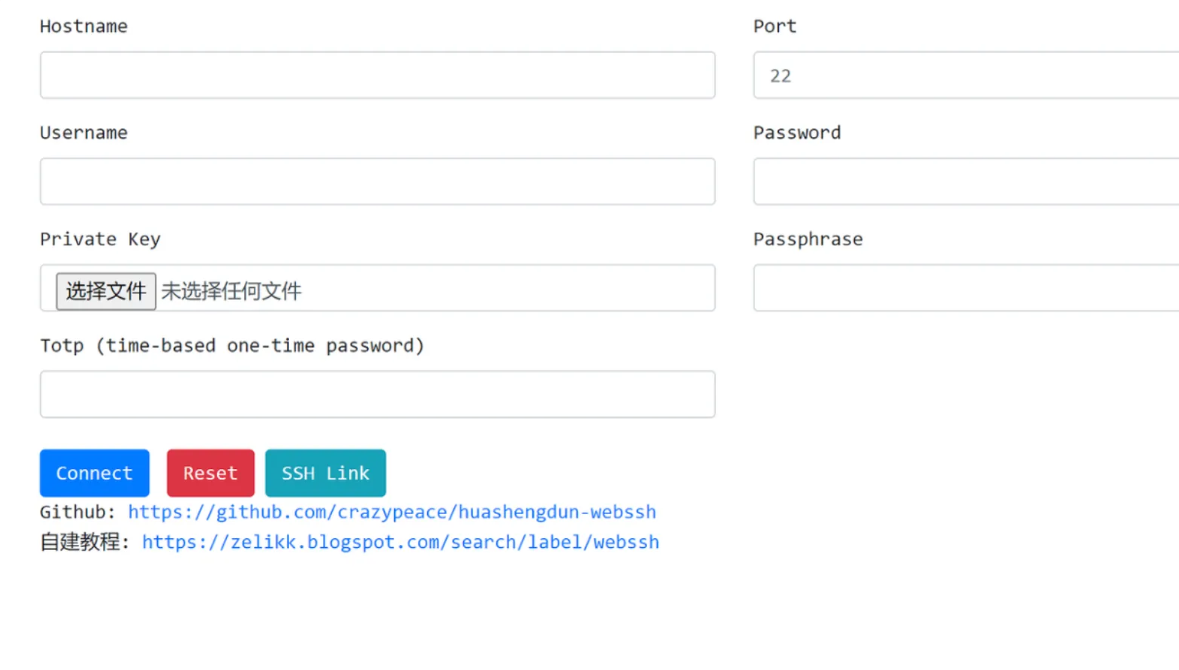1179x670 pixels.
Task: Click the Totp (time-based one-time password) label
Action: pos(232,346)
